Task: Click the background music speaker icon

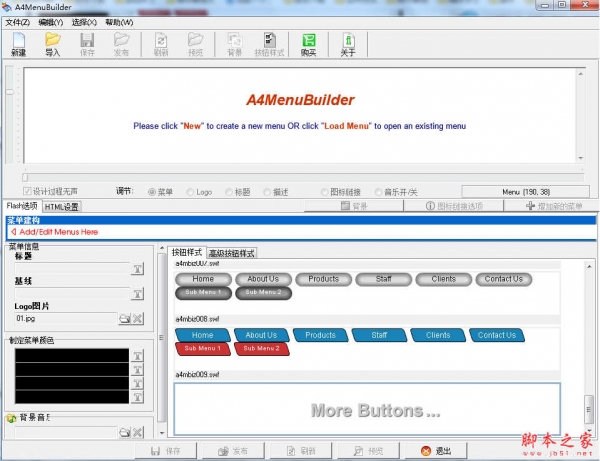Action: 11,418
